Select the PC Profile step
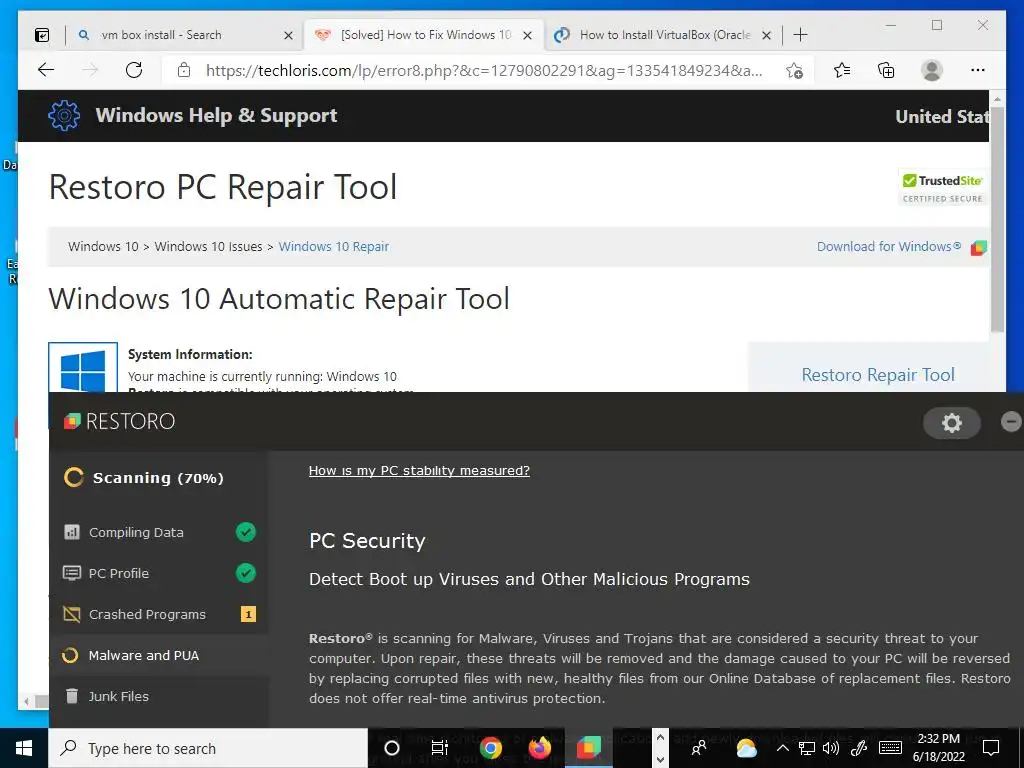Viewport: 1024px width, 768px height. [159, 573]
